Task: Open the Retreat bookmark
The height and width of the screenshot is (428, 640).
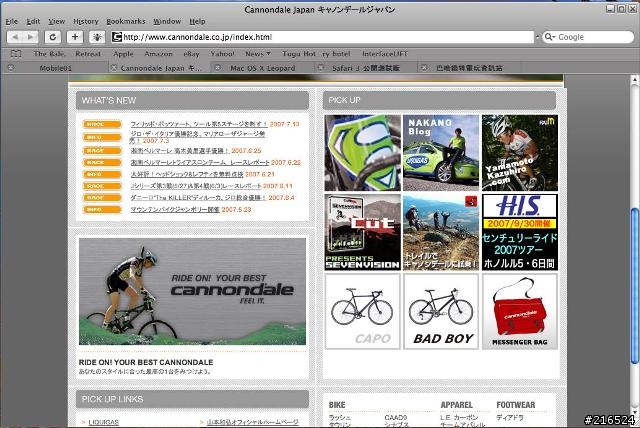Action: pos(88,53)
